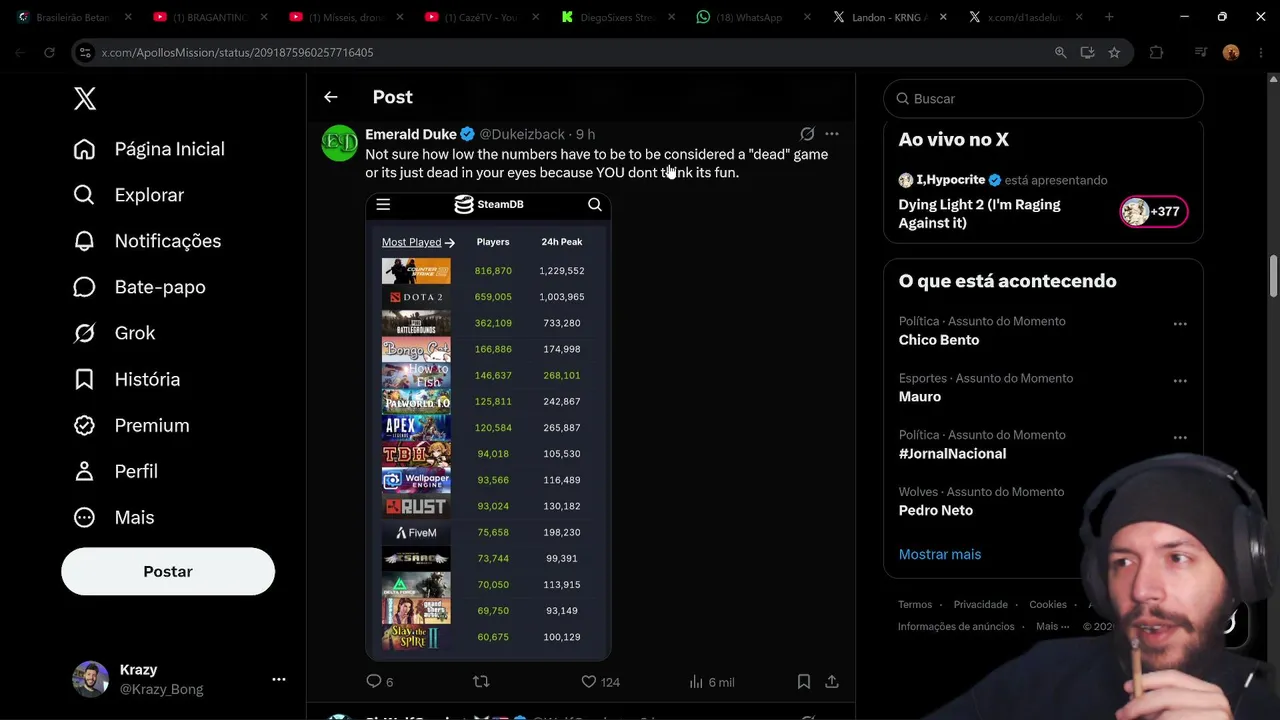Viewport: 1280px width, 720px height.
Task: Click the Emerald Duke display name
Action: coord(411,134)
